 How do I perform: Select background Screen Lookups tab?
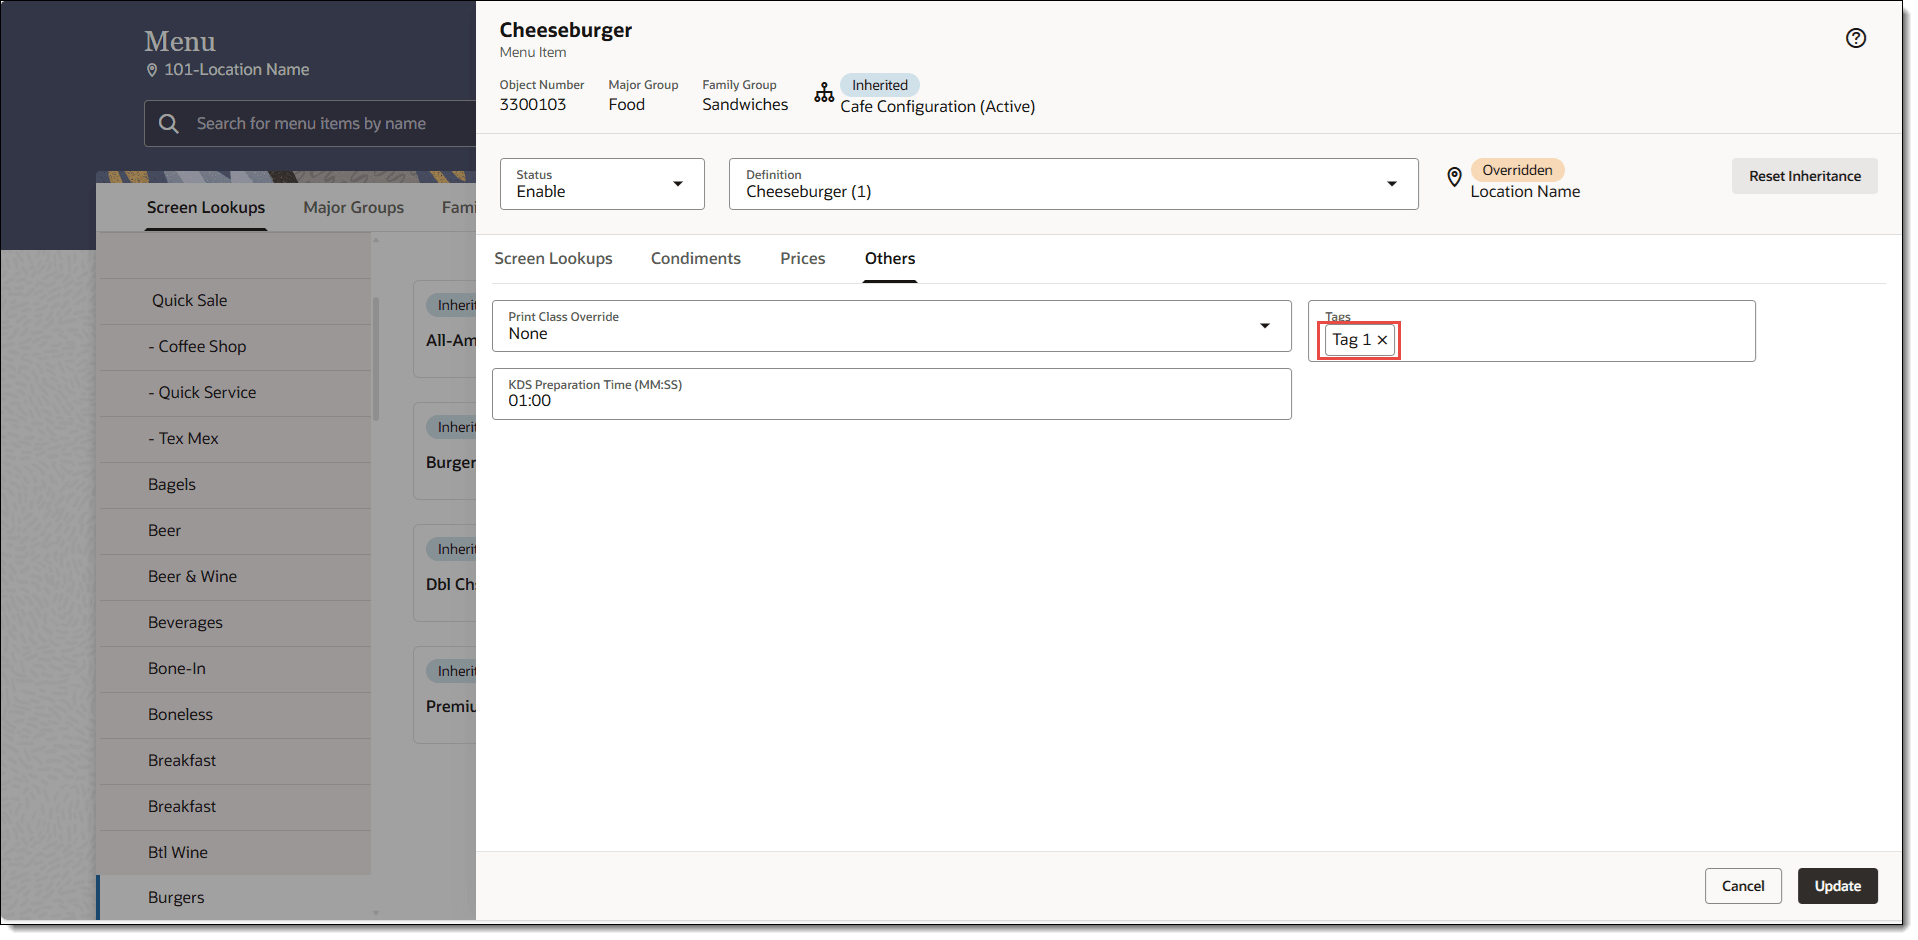pyautogui.click(x=206, y=207)
